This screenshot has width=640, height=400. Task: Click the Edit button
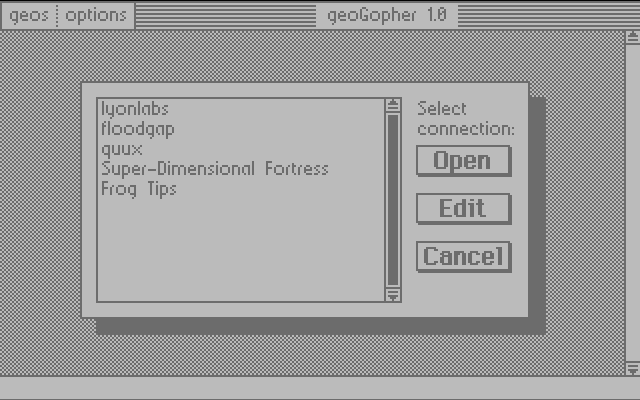coord(463,209)
